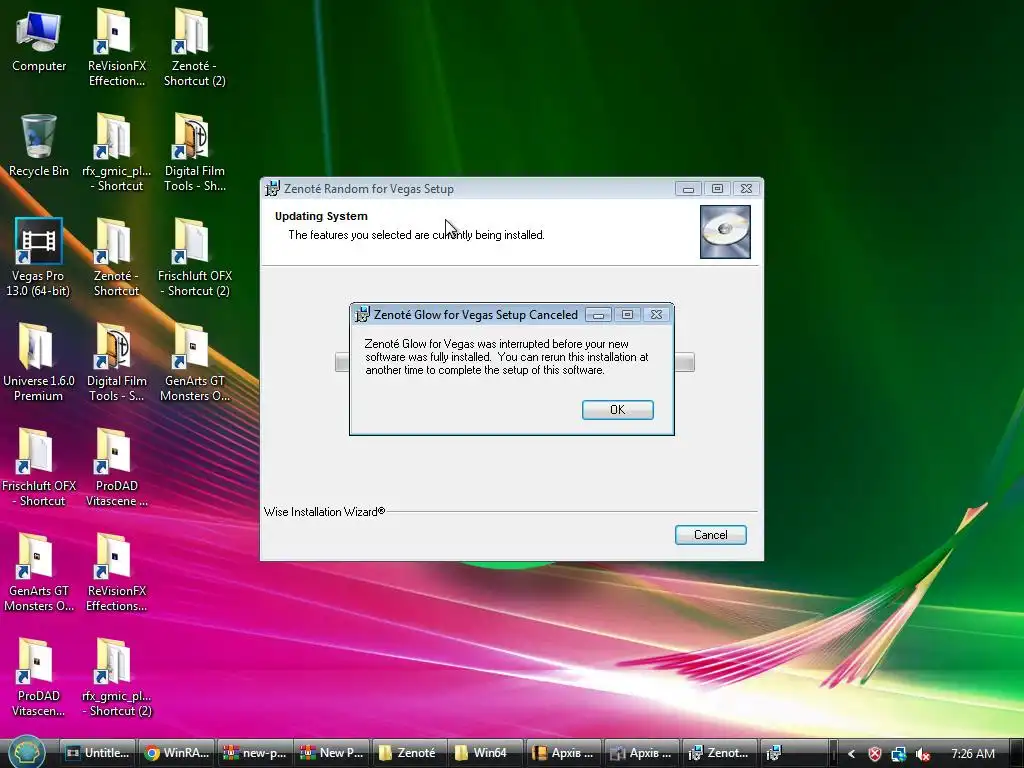Switch to the Zenoté folder taskbar button

[x=410, y=753]
